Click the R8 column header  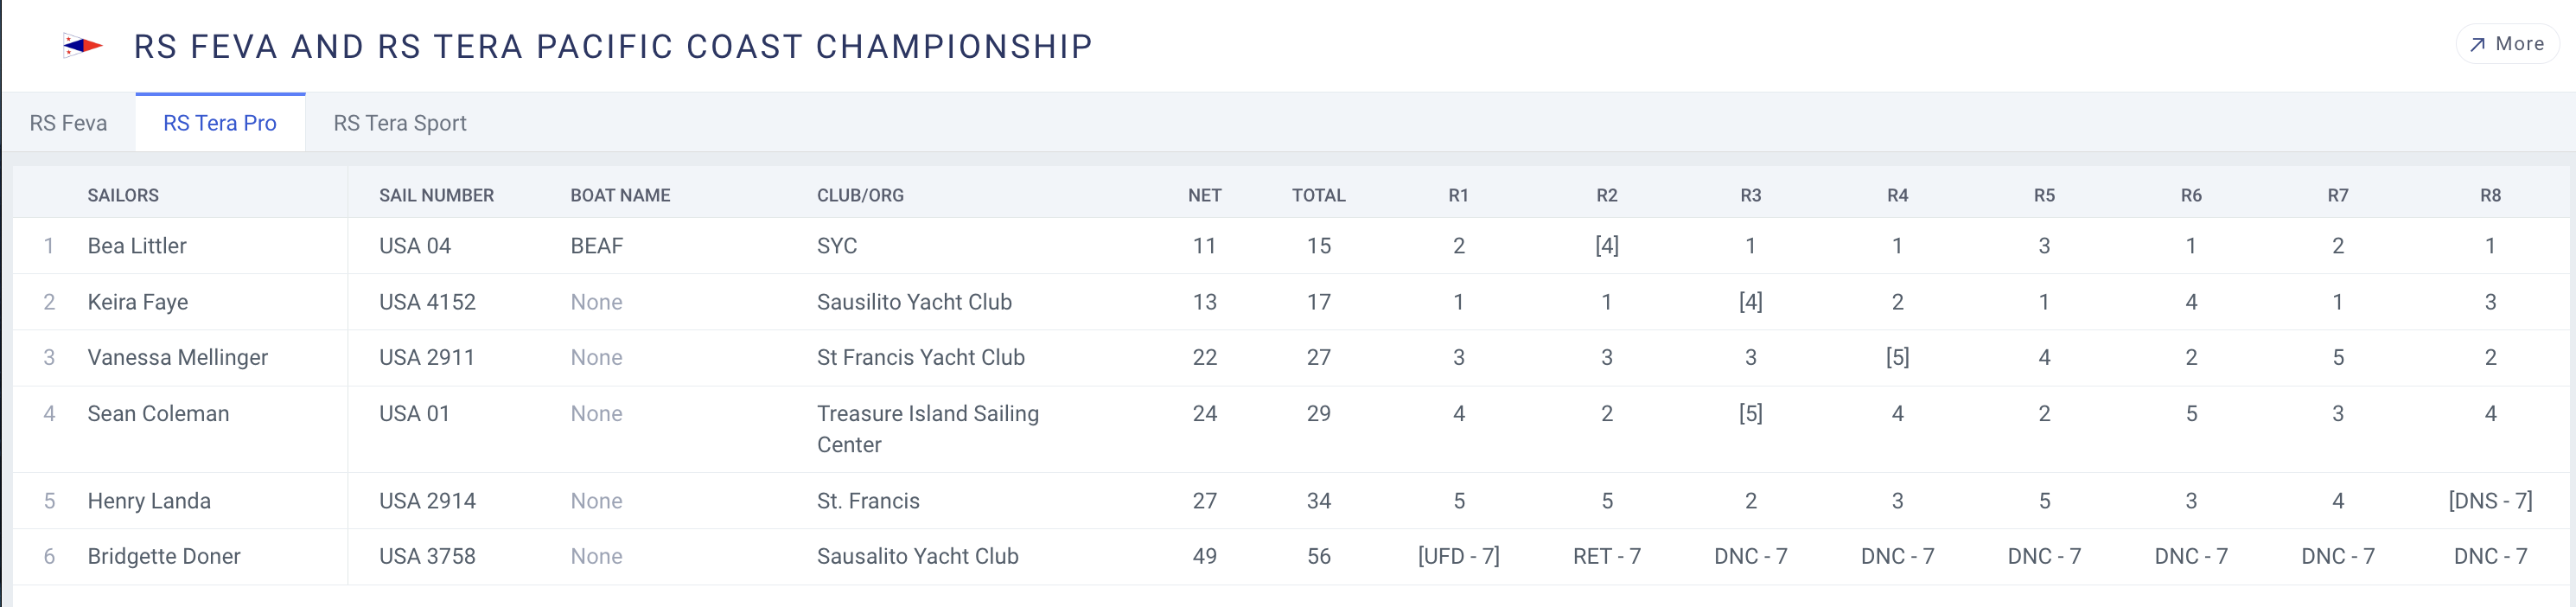point(2489,196)
